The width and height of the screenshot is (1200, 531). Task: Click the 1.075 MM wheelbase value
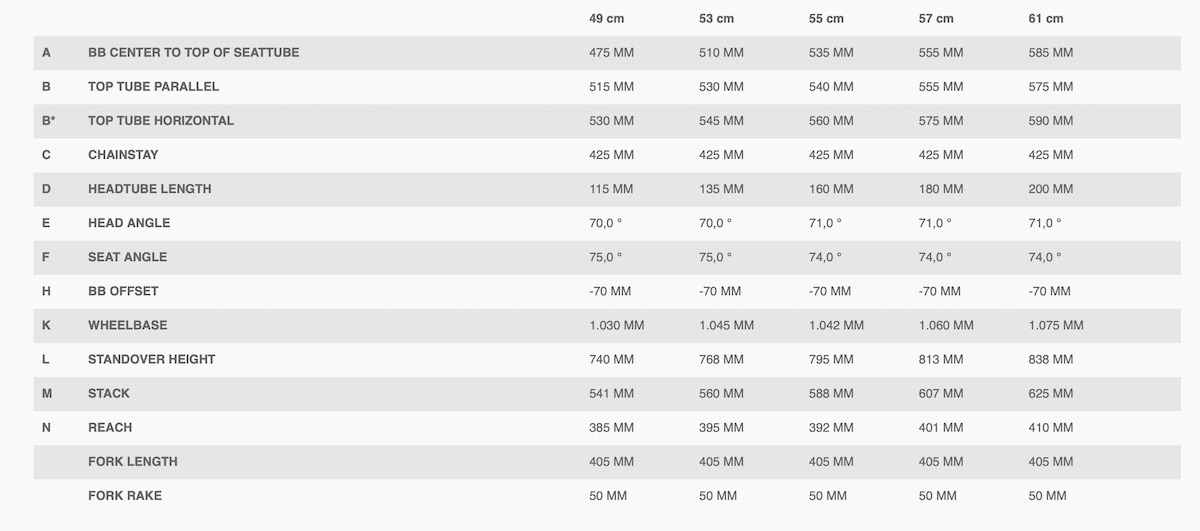(1056, 325)
